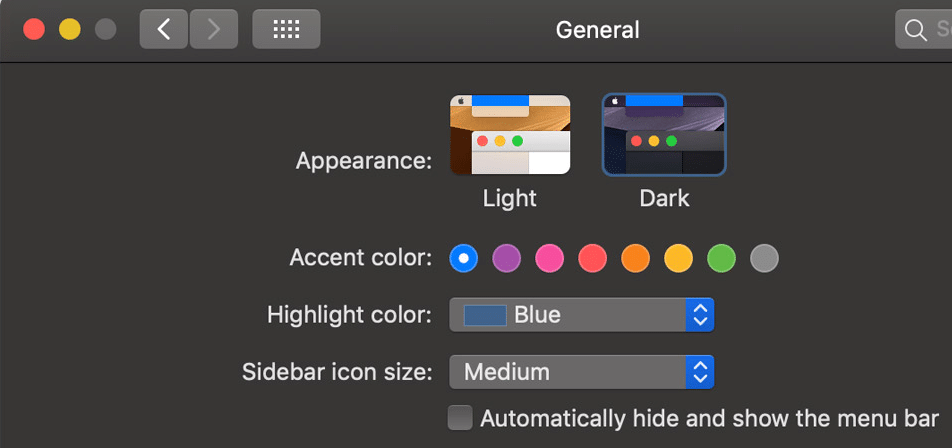Open the Highlight color dropdown

point(582,315)
